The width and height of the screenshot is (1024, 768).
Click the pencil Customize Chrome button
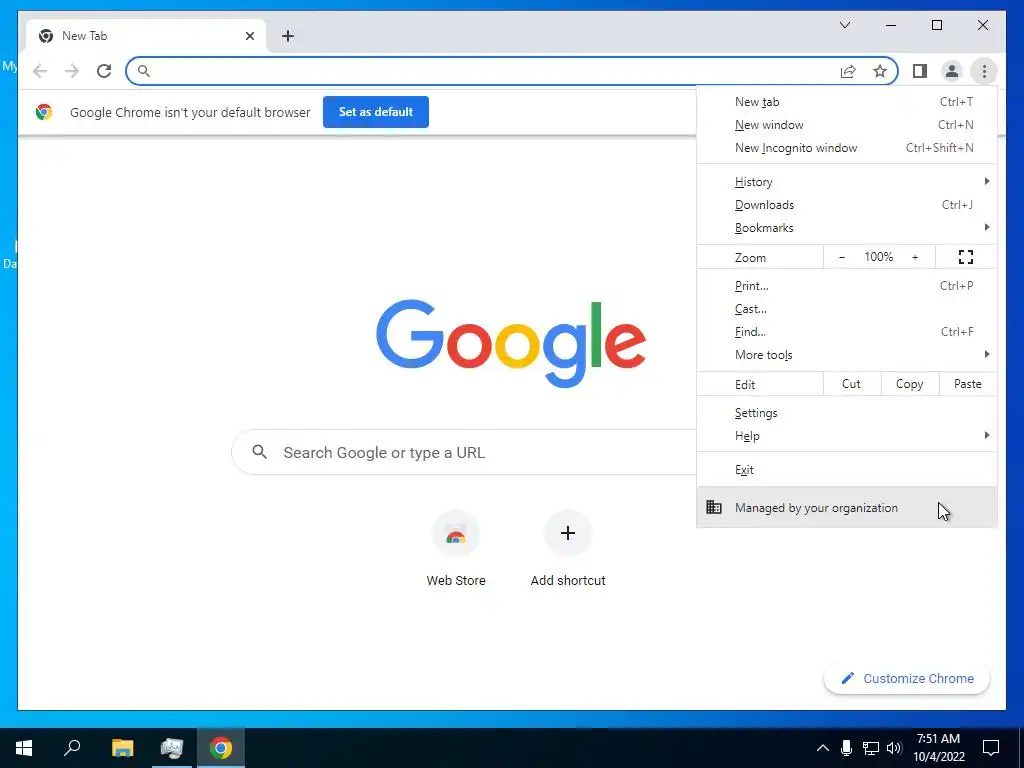coord(906,679)
